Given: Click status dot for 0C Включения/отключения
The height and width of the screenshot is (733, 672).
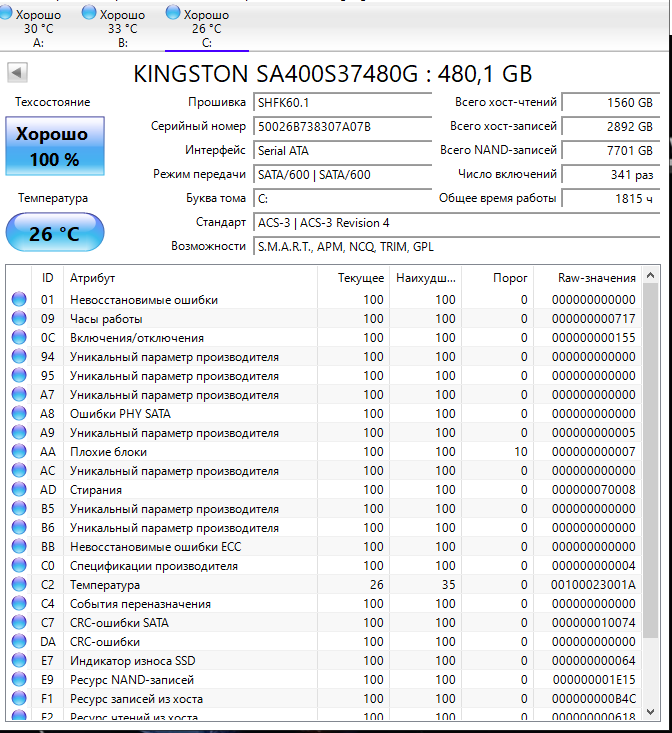Looking at the screenshot, I should (19, 337).
